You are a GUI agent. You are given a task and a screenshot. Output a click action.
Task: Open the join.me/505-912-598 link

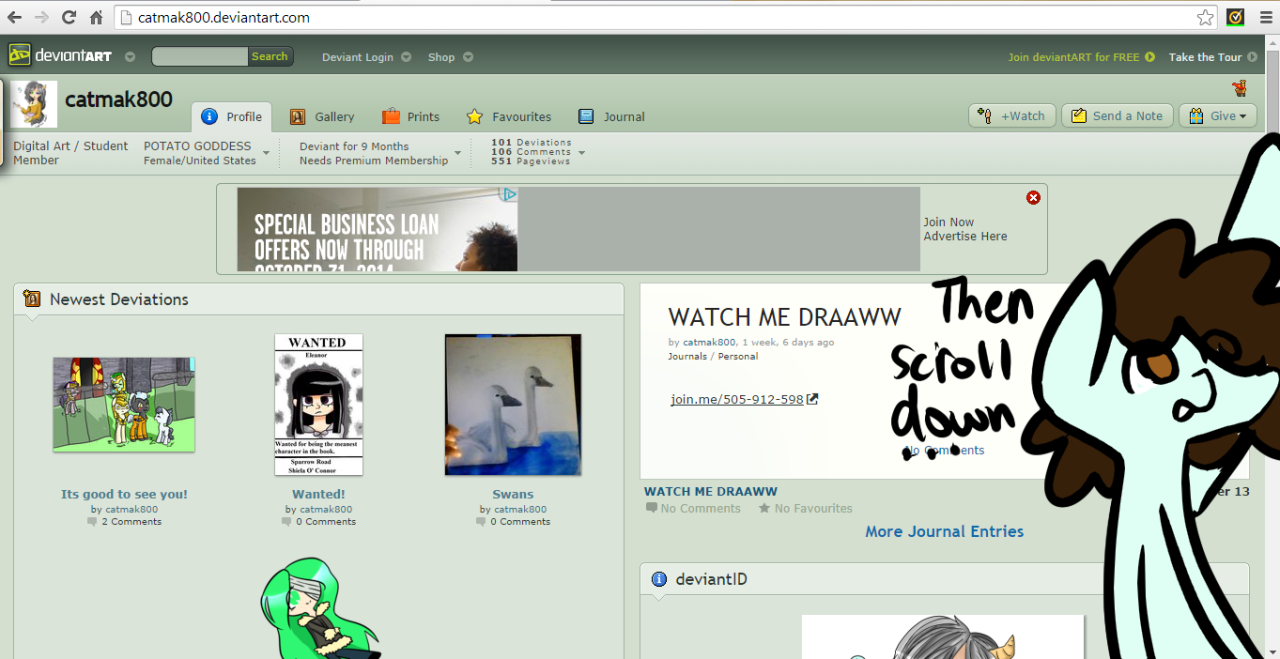click(x=737, y=399)
